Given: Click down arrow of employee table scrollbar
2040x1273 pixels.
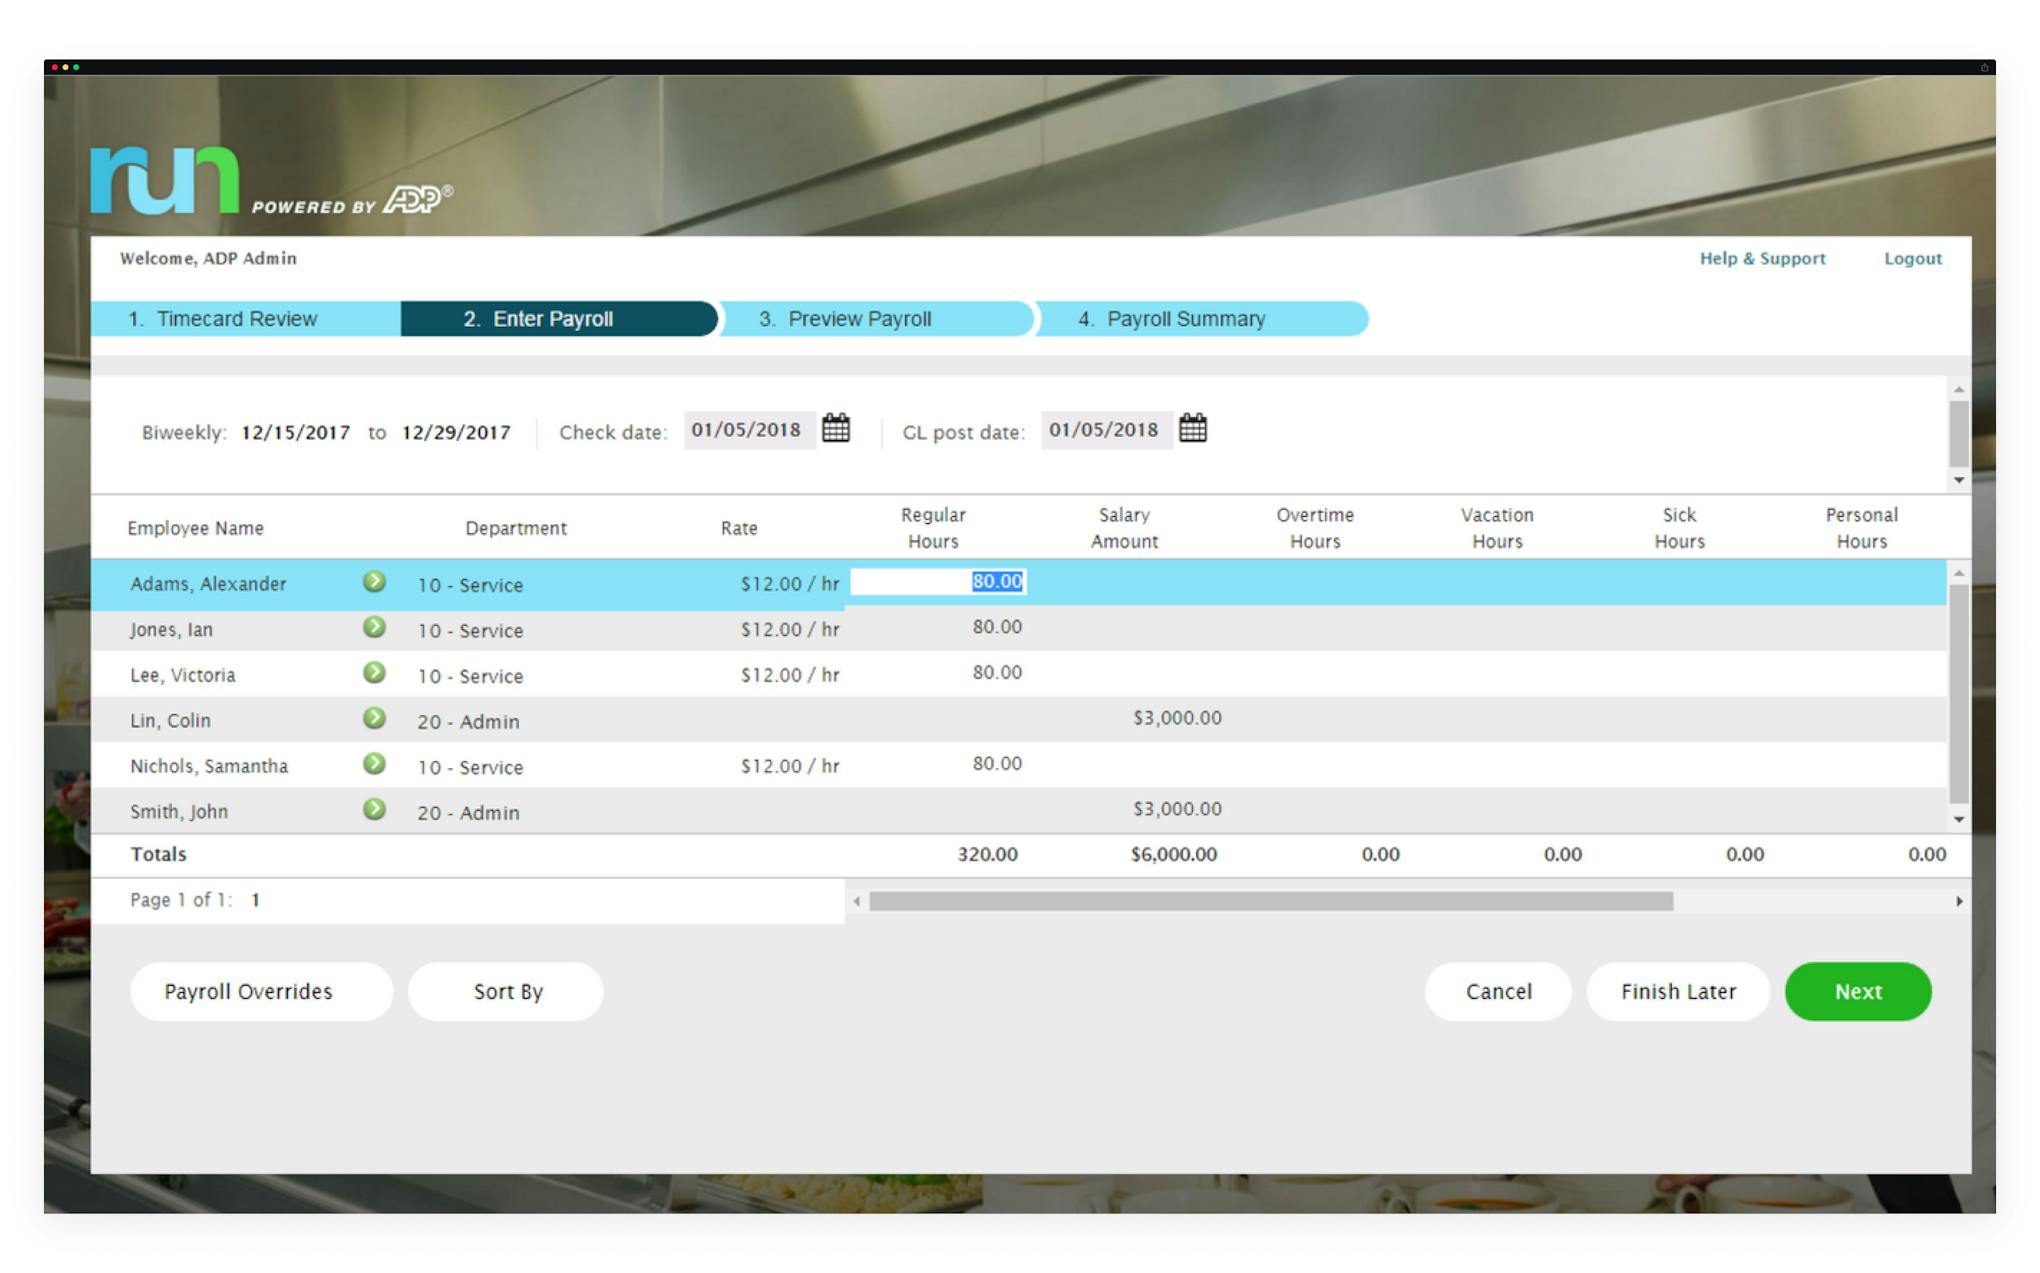Looking at the screenshot, I should coord(1959,819).
